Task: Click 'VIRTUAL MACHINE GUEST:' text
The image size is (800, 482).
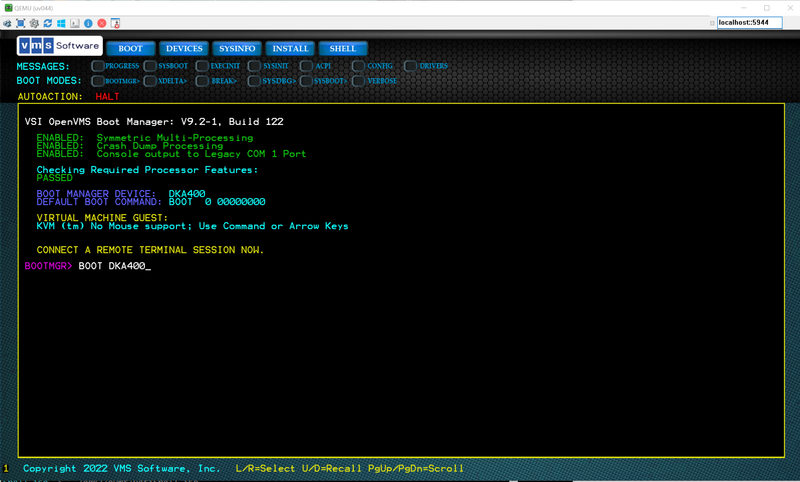Action: (x=102, y=218)
